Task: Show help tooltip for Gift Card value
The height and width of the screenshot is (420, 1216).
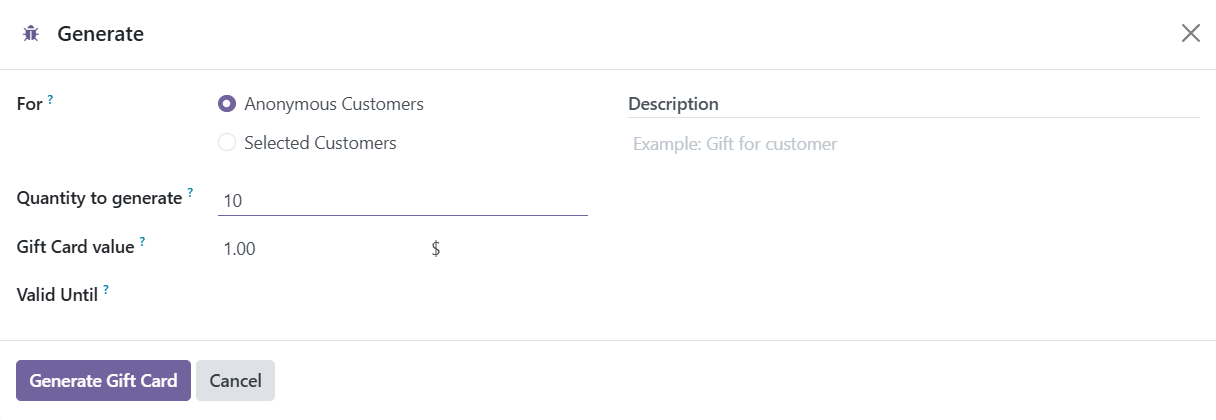Action: tap(142, 241)
